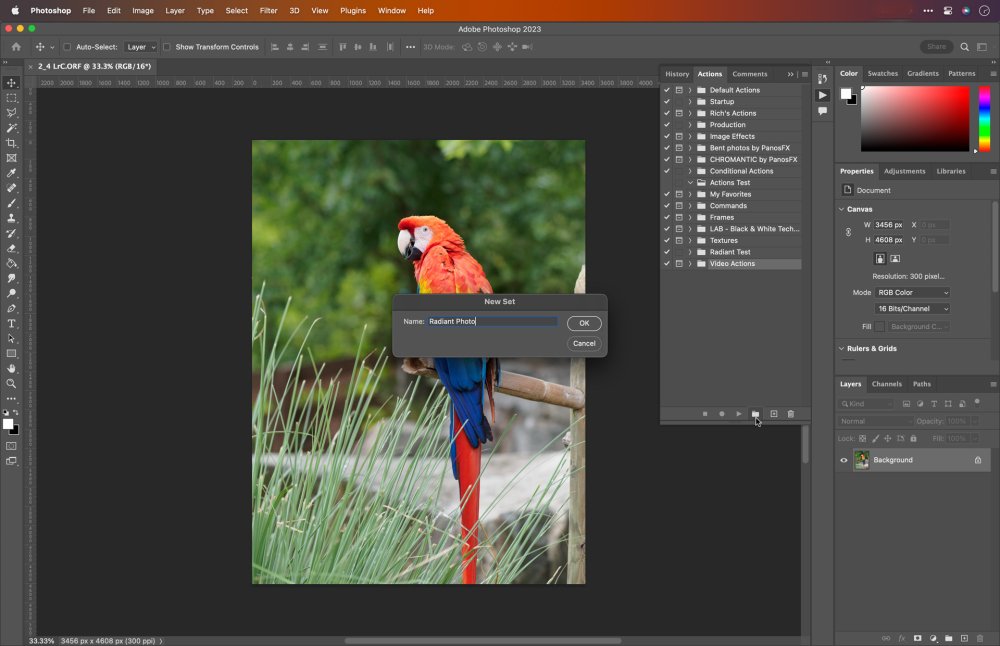Pick the Eyedropper tool
Image resolution: width=1000 pixels, height=646 pixels.
point(12,173)
